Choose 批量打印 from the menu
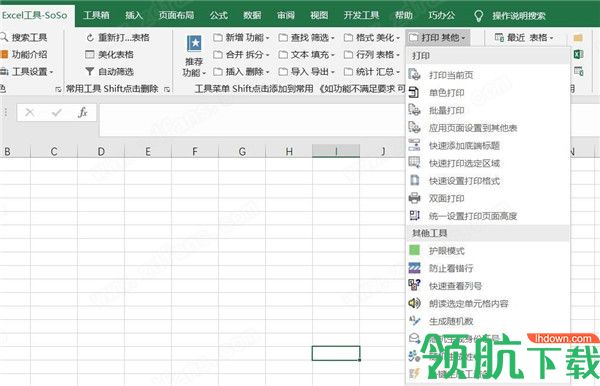 pyautogui.click(x=488, y=110)
